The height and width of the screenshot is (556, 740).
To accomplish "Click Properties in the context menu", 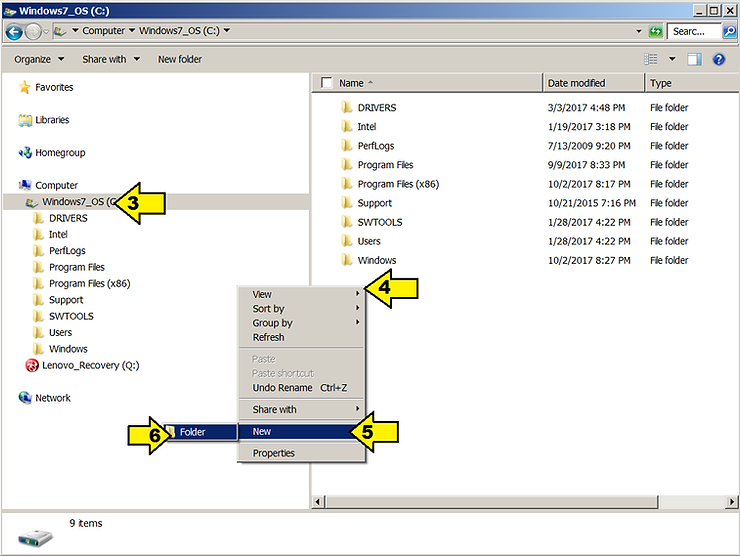I will (273, 453).
